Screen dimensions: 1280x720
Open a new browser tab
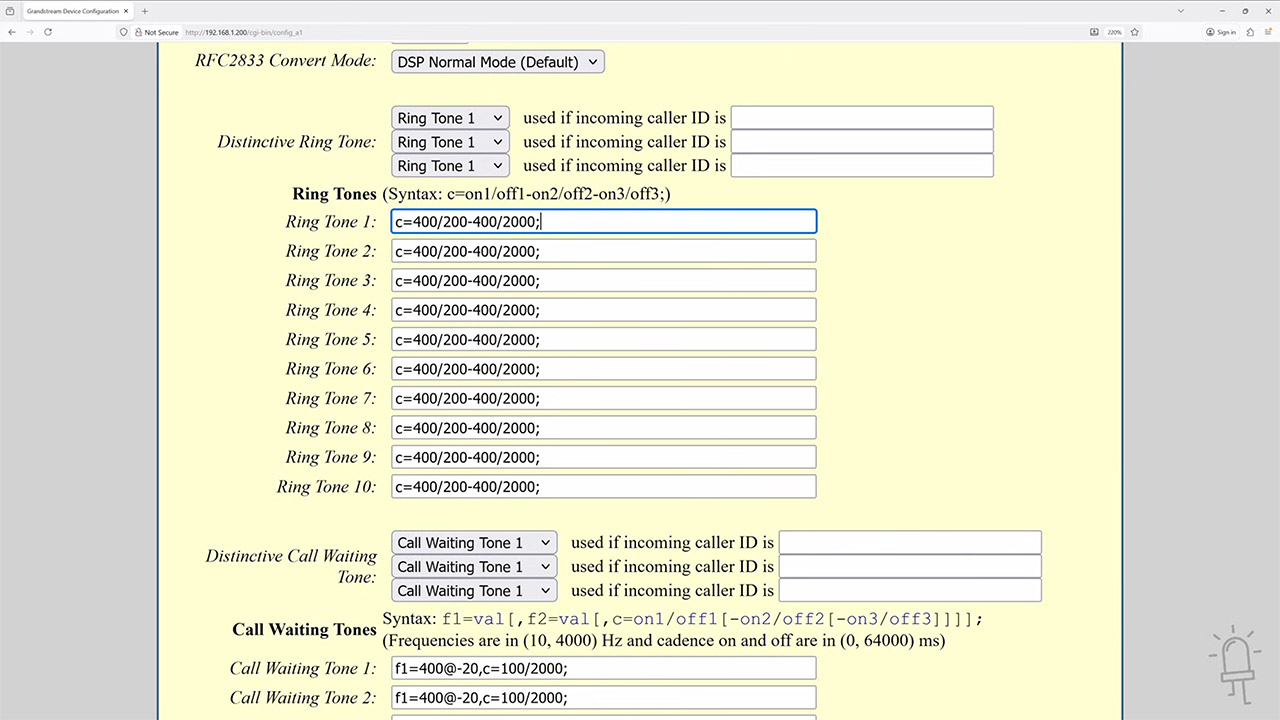145,11
